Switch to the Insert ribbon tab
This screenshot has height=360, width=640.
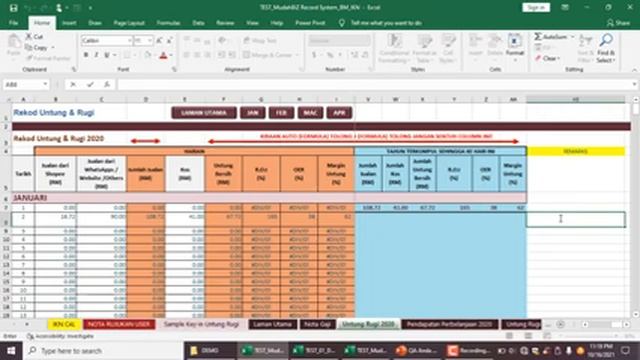[69, 23]
